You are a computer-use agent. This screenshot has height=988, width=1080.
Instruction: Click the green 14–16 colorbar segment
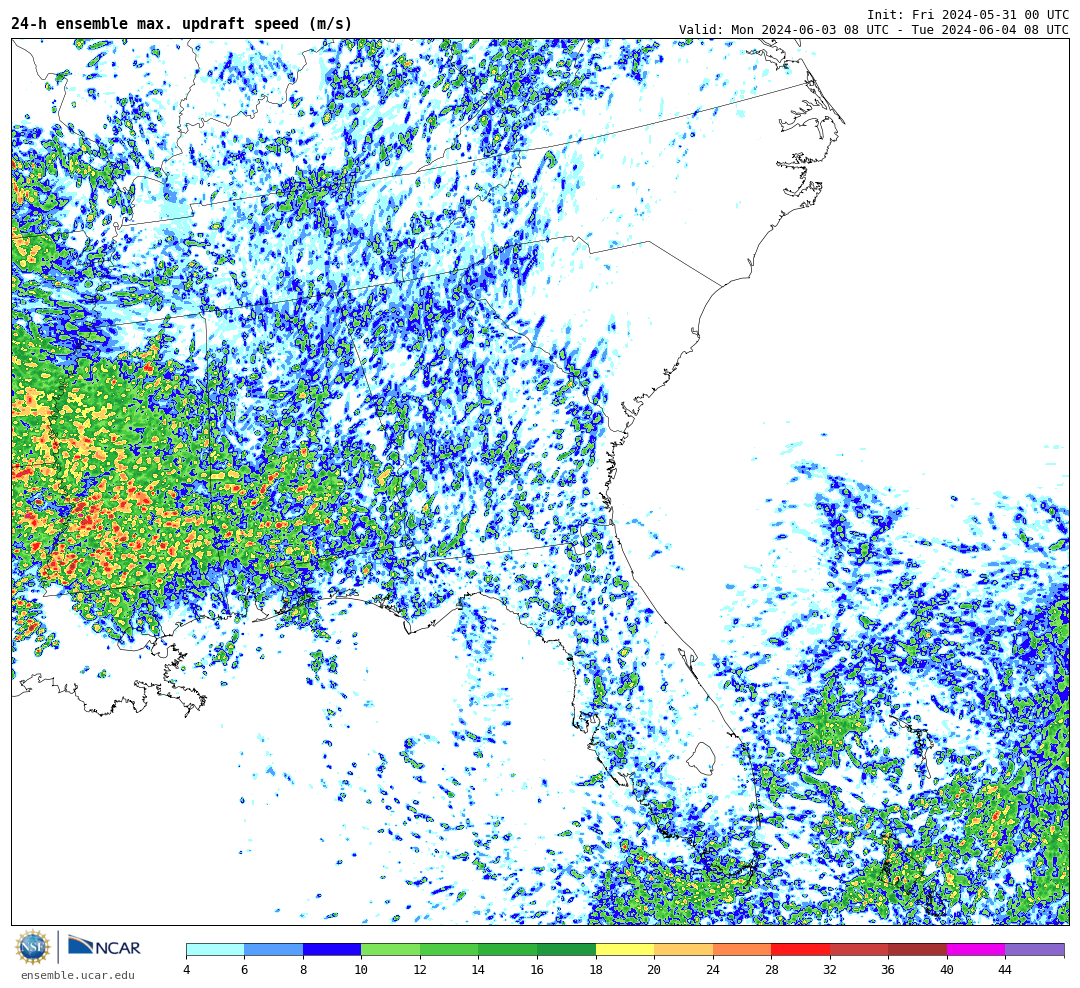pyautogui.click(x=508, y=949)
